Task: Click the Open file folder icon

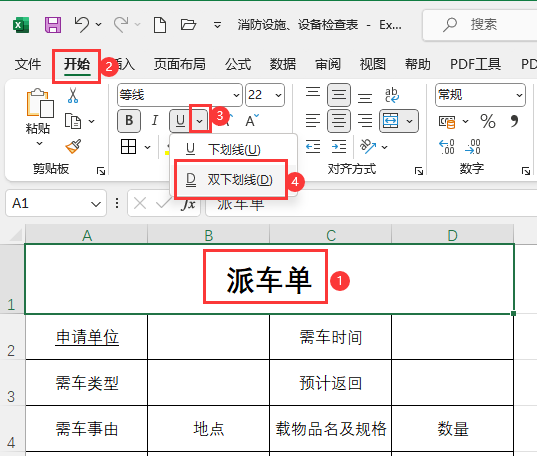Action: point(188,25)
